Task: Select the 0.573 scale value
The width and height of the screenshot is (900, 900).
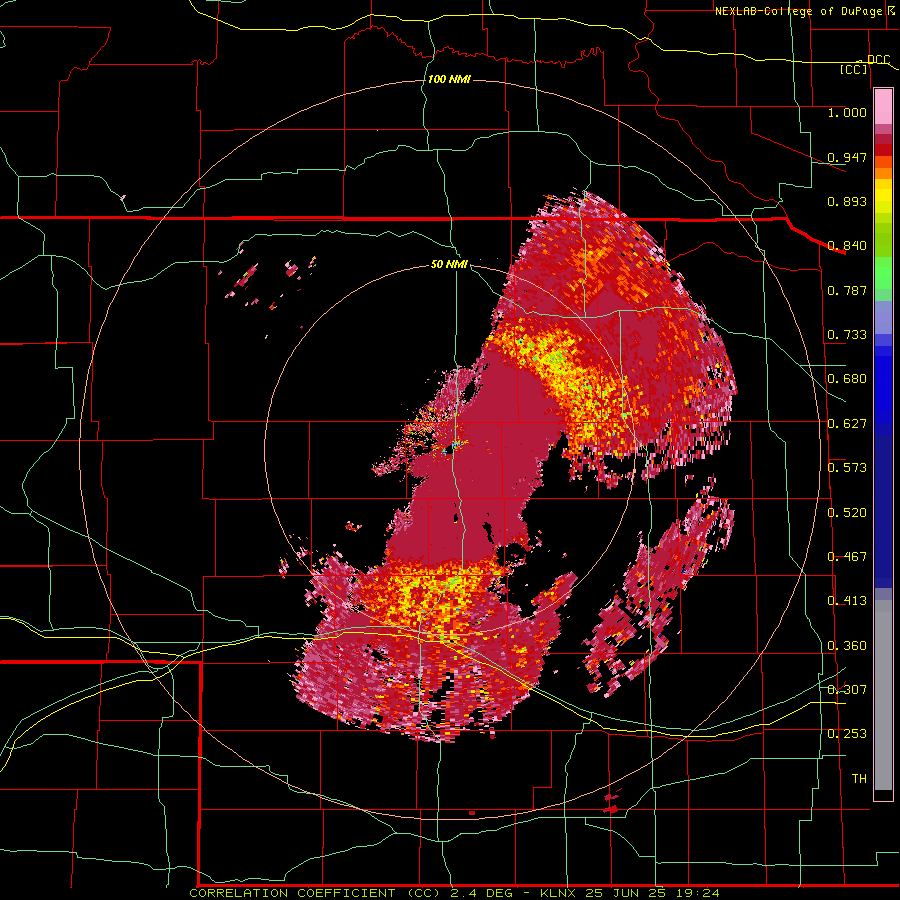Action: (847, 468)
